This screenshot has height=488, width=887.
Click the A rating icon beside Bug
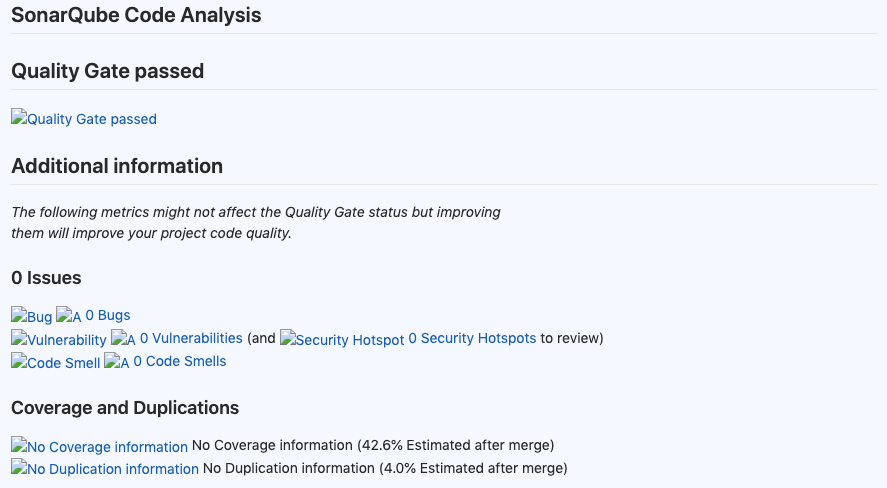pos(69,317)
